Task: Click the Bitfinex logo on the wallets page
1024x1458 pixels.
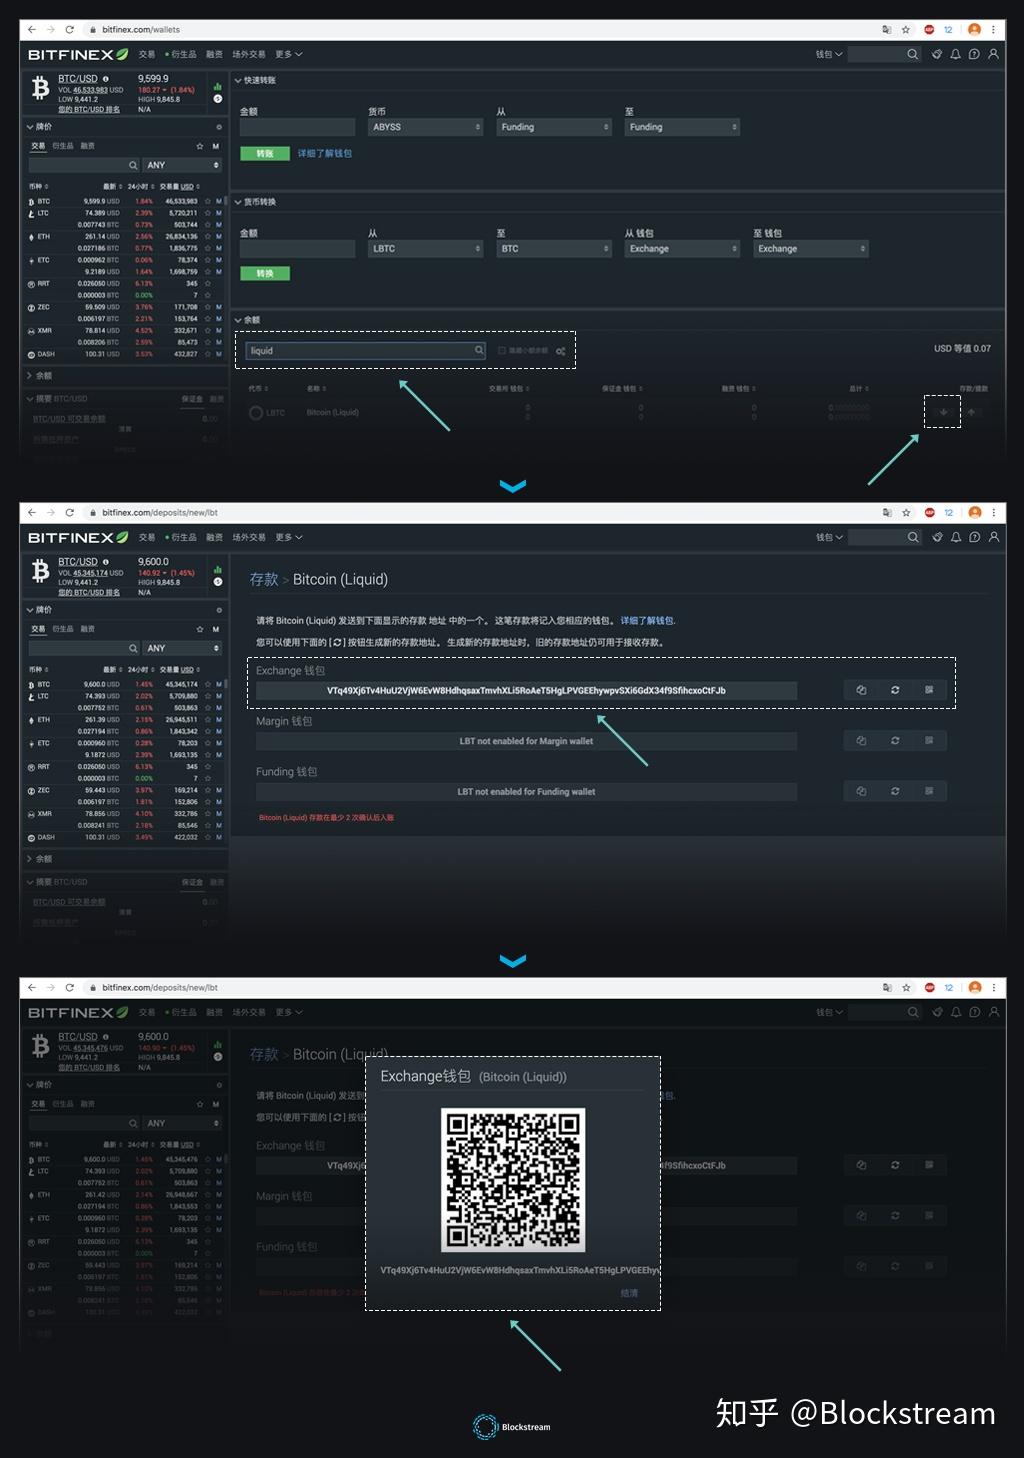Action: coord(78,55)
